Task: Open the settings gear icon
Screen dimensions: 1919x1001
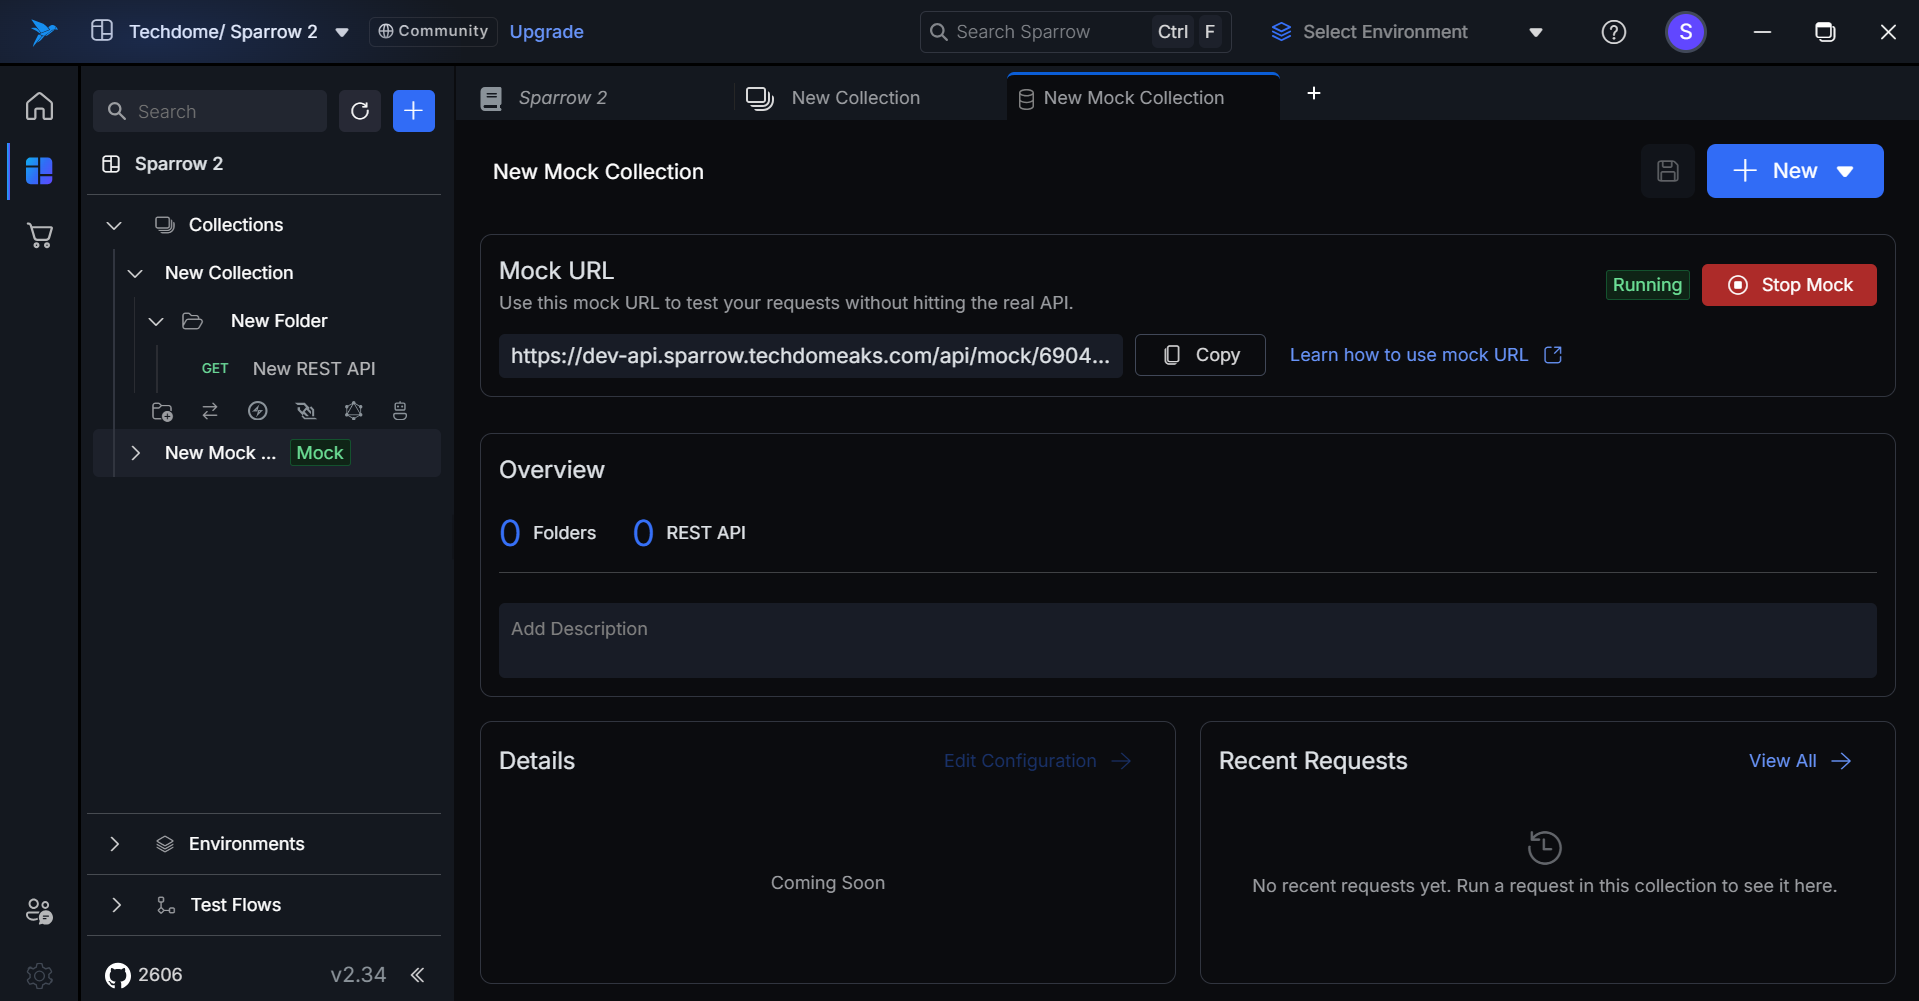Action: 39,975
